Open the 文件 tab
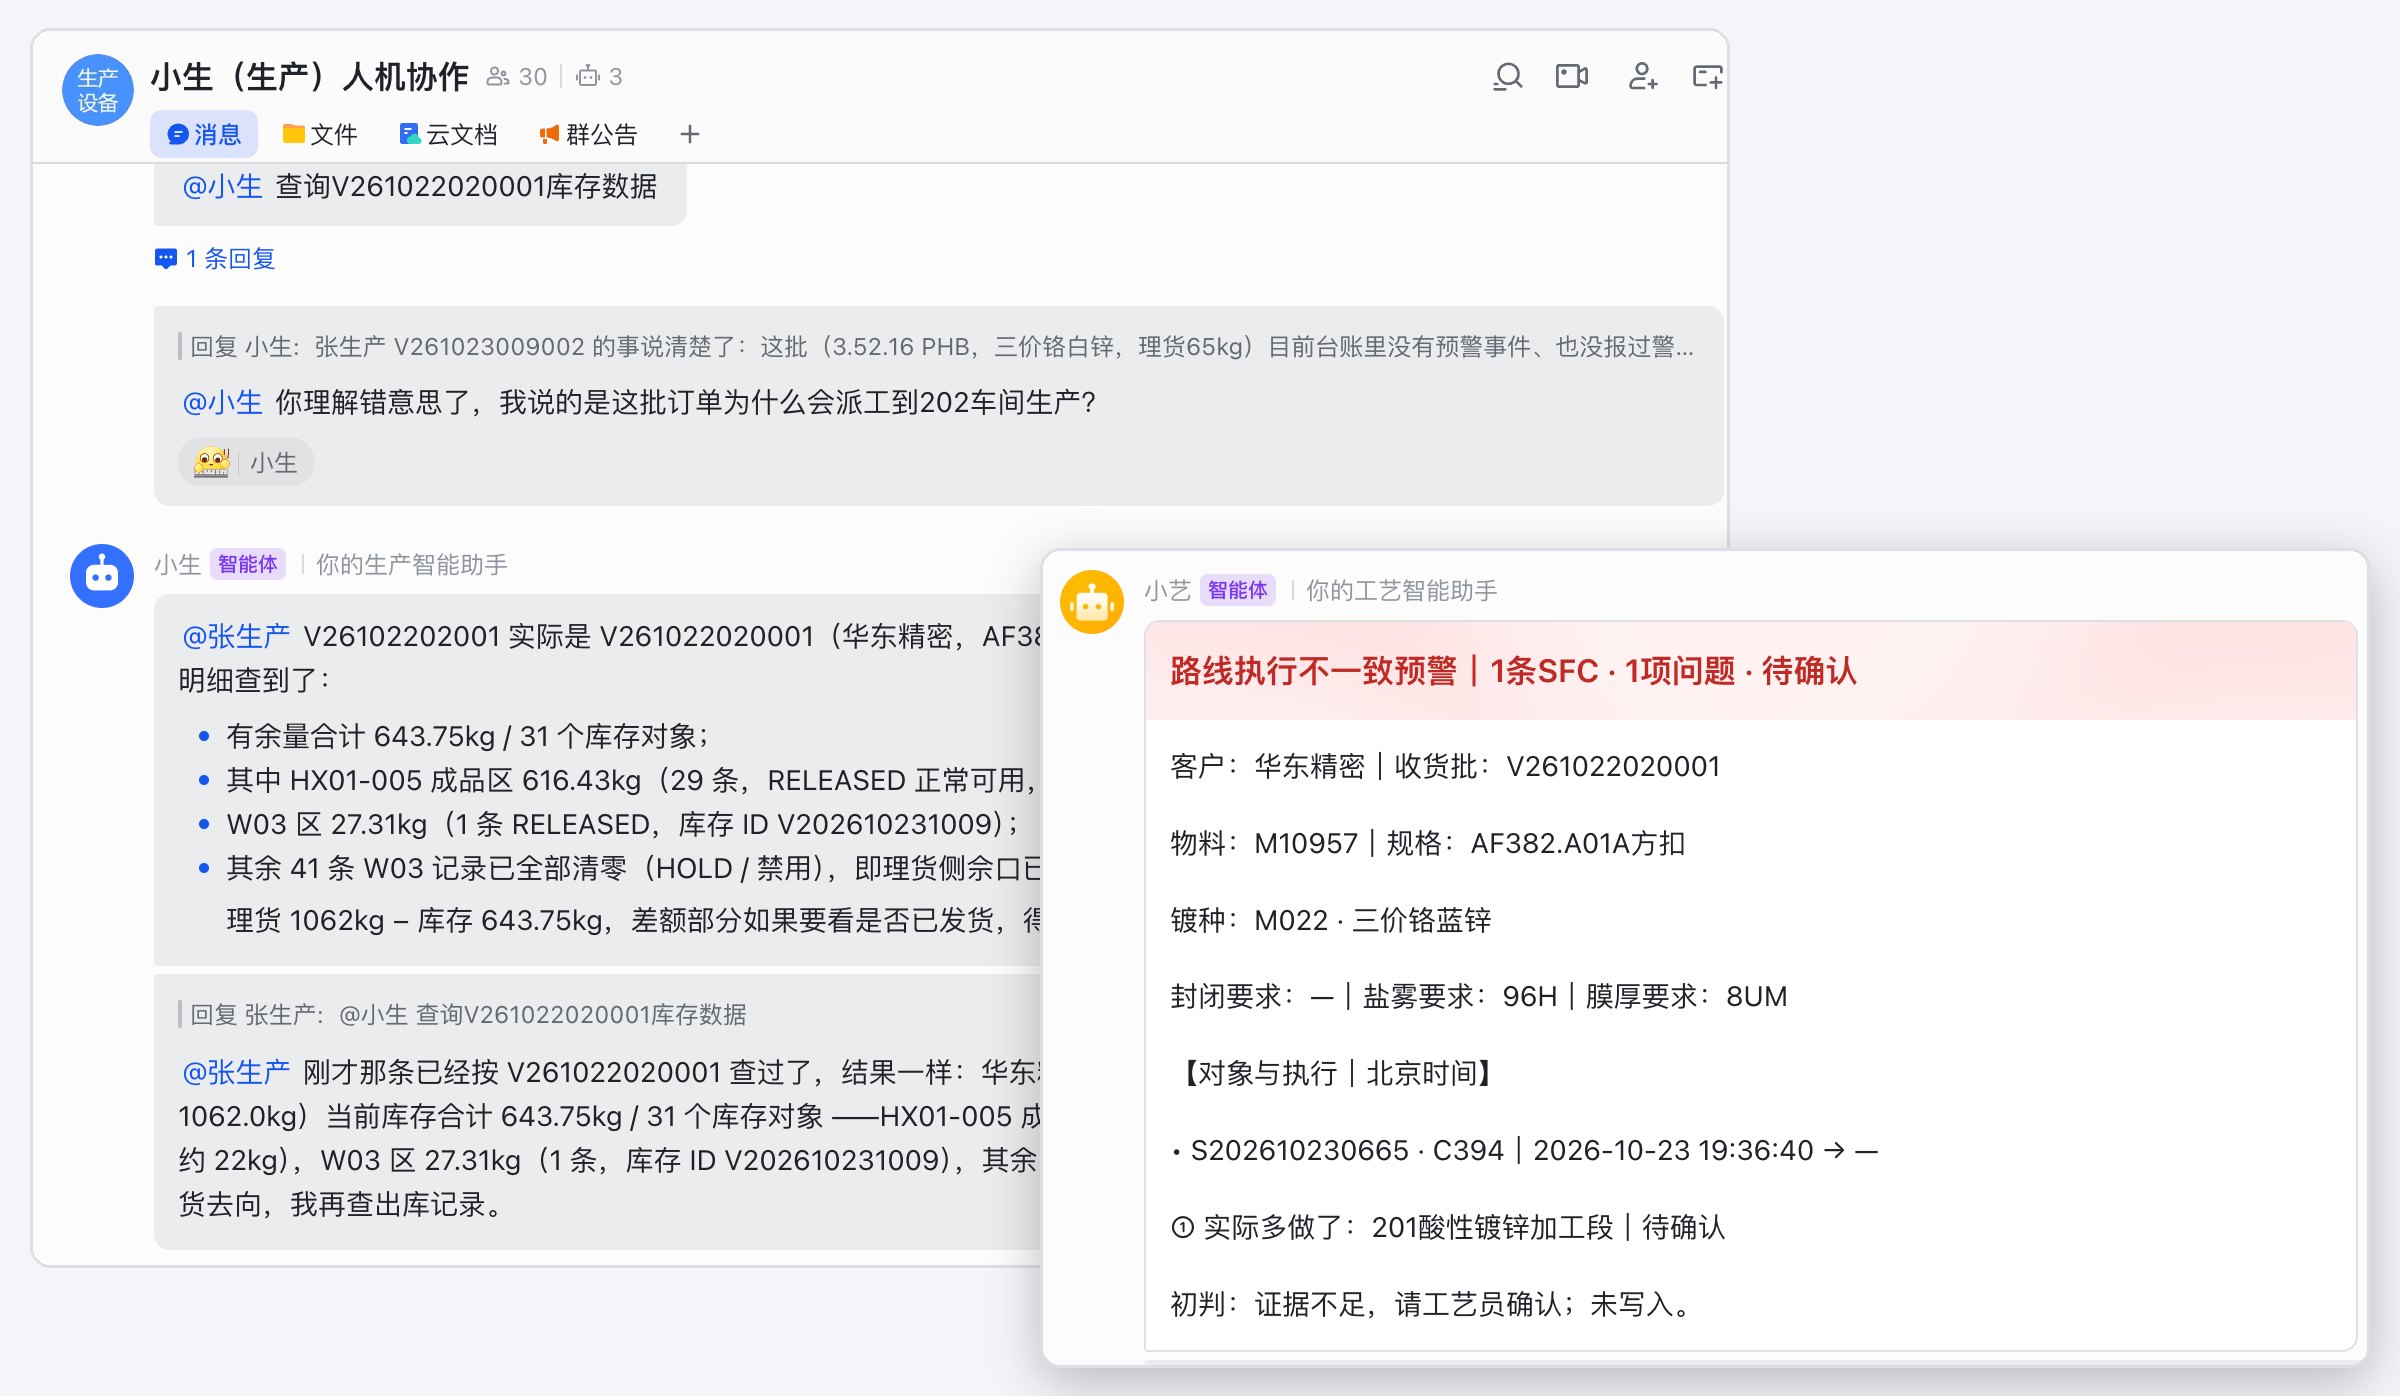 (320, 134)
